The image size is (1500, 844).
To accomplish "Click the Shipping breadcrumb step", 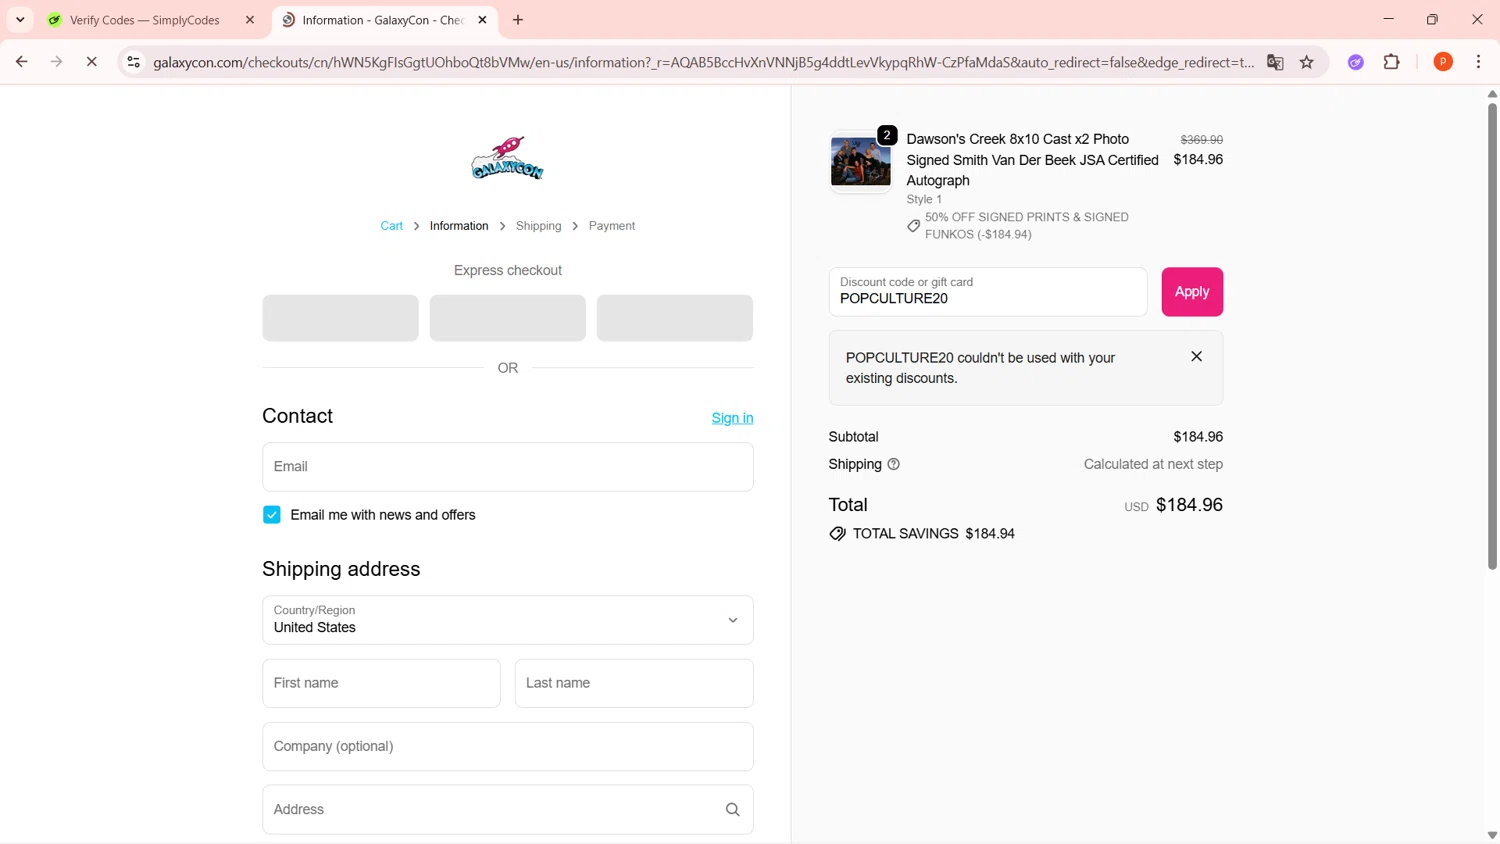I will coord(539,226).
